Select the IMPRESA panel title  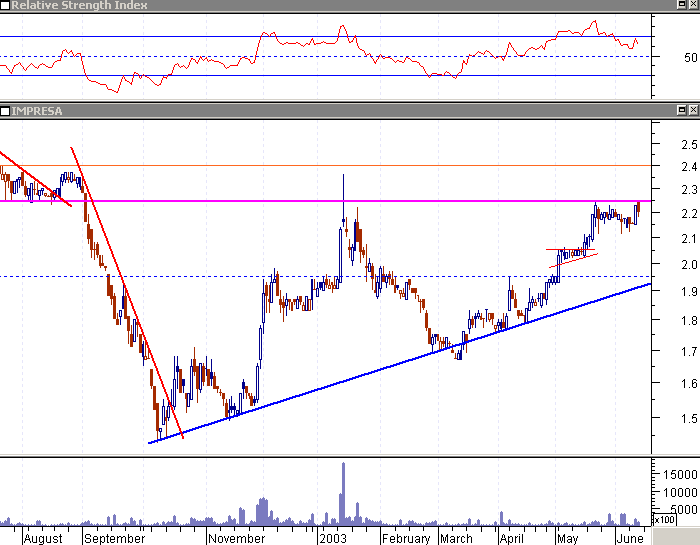point(37,111)
